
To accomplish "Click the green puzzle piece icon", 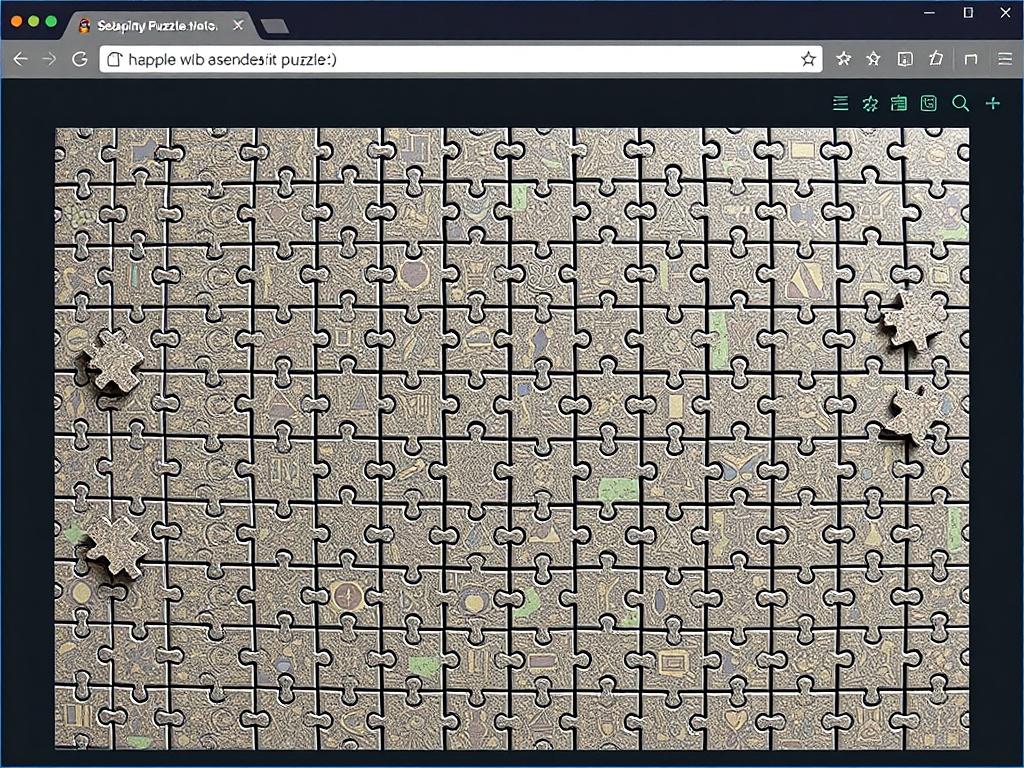I will pyautogui.click(x=870, y=103).
